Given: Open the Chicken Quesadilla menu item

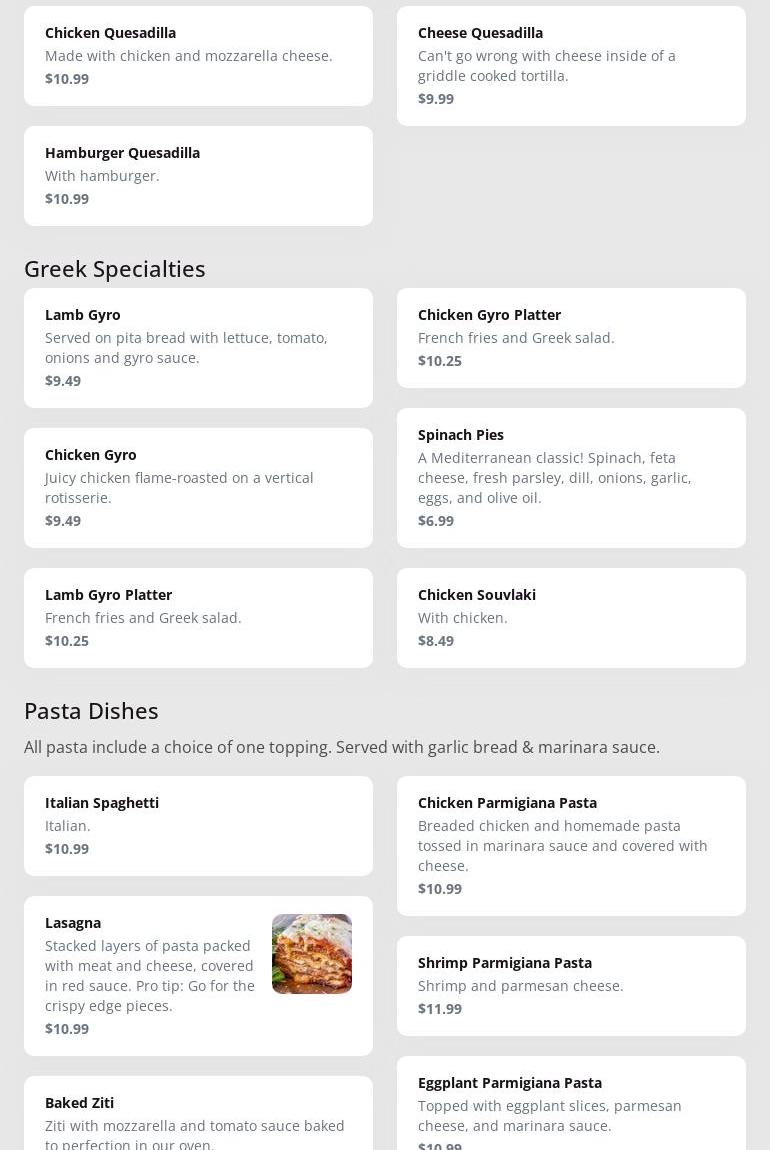Looking at the screenshot, I should [198, 56].
